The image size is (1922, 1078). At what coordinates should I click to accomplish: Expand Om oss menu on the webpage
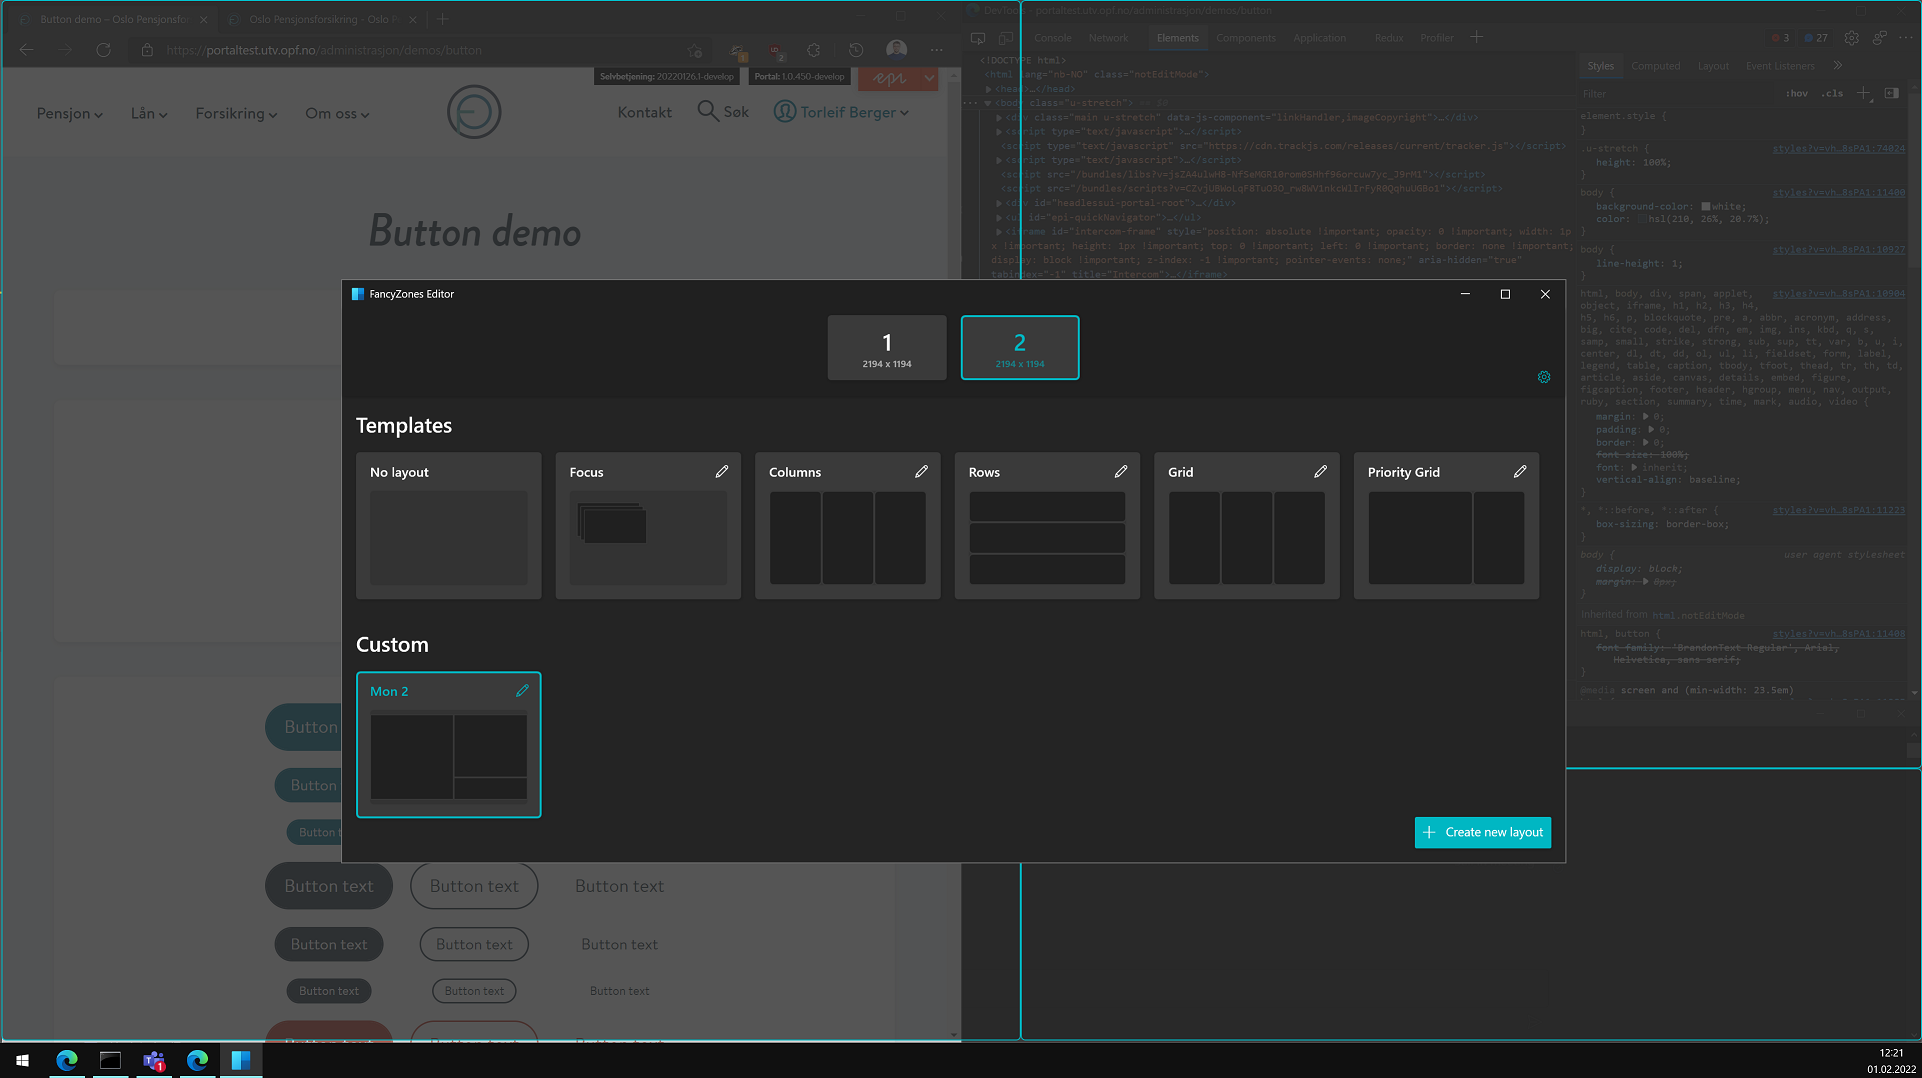(337, 113)
